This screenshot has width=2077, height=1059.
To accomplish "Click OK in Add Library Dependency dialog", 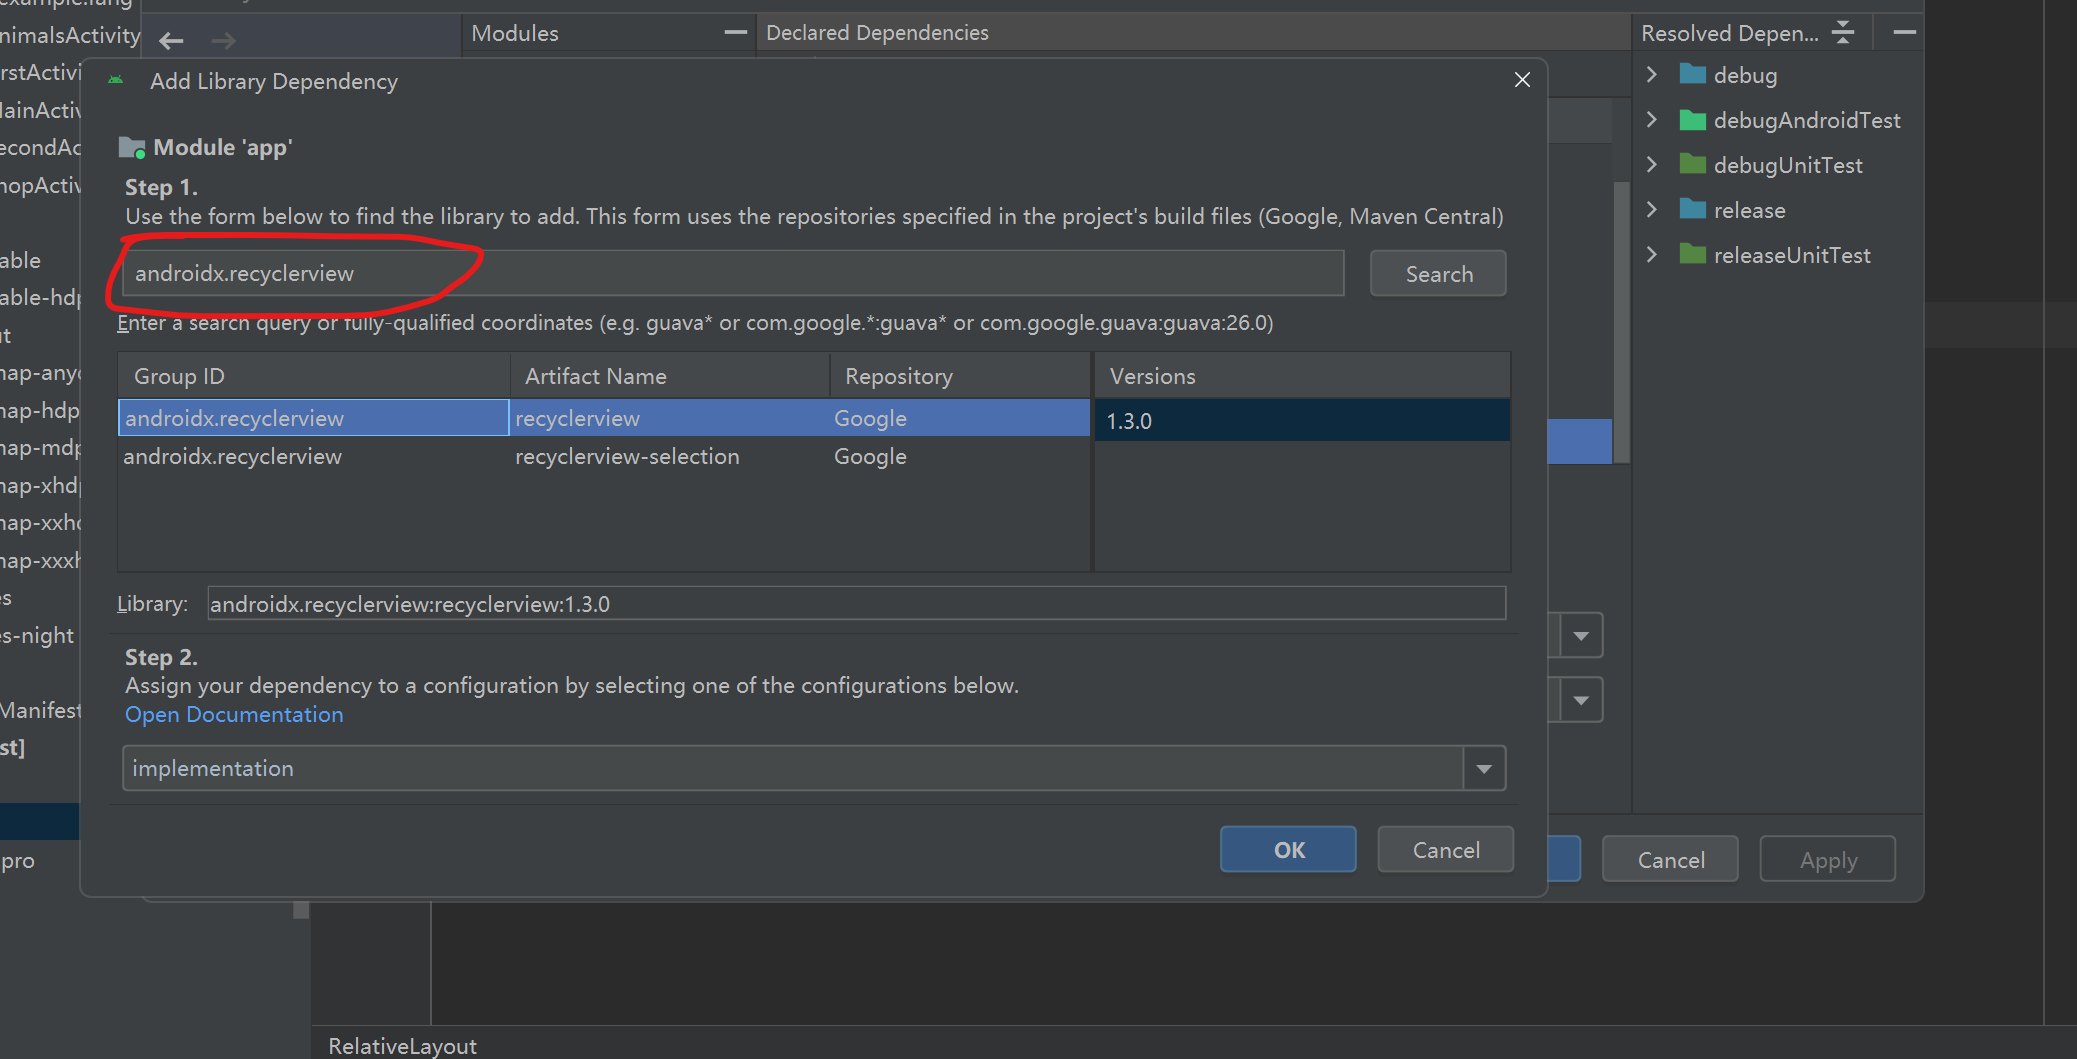I will click(1288, 849).
